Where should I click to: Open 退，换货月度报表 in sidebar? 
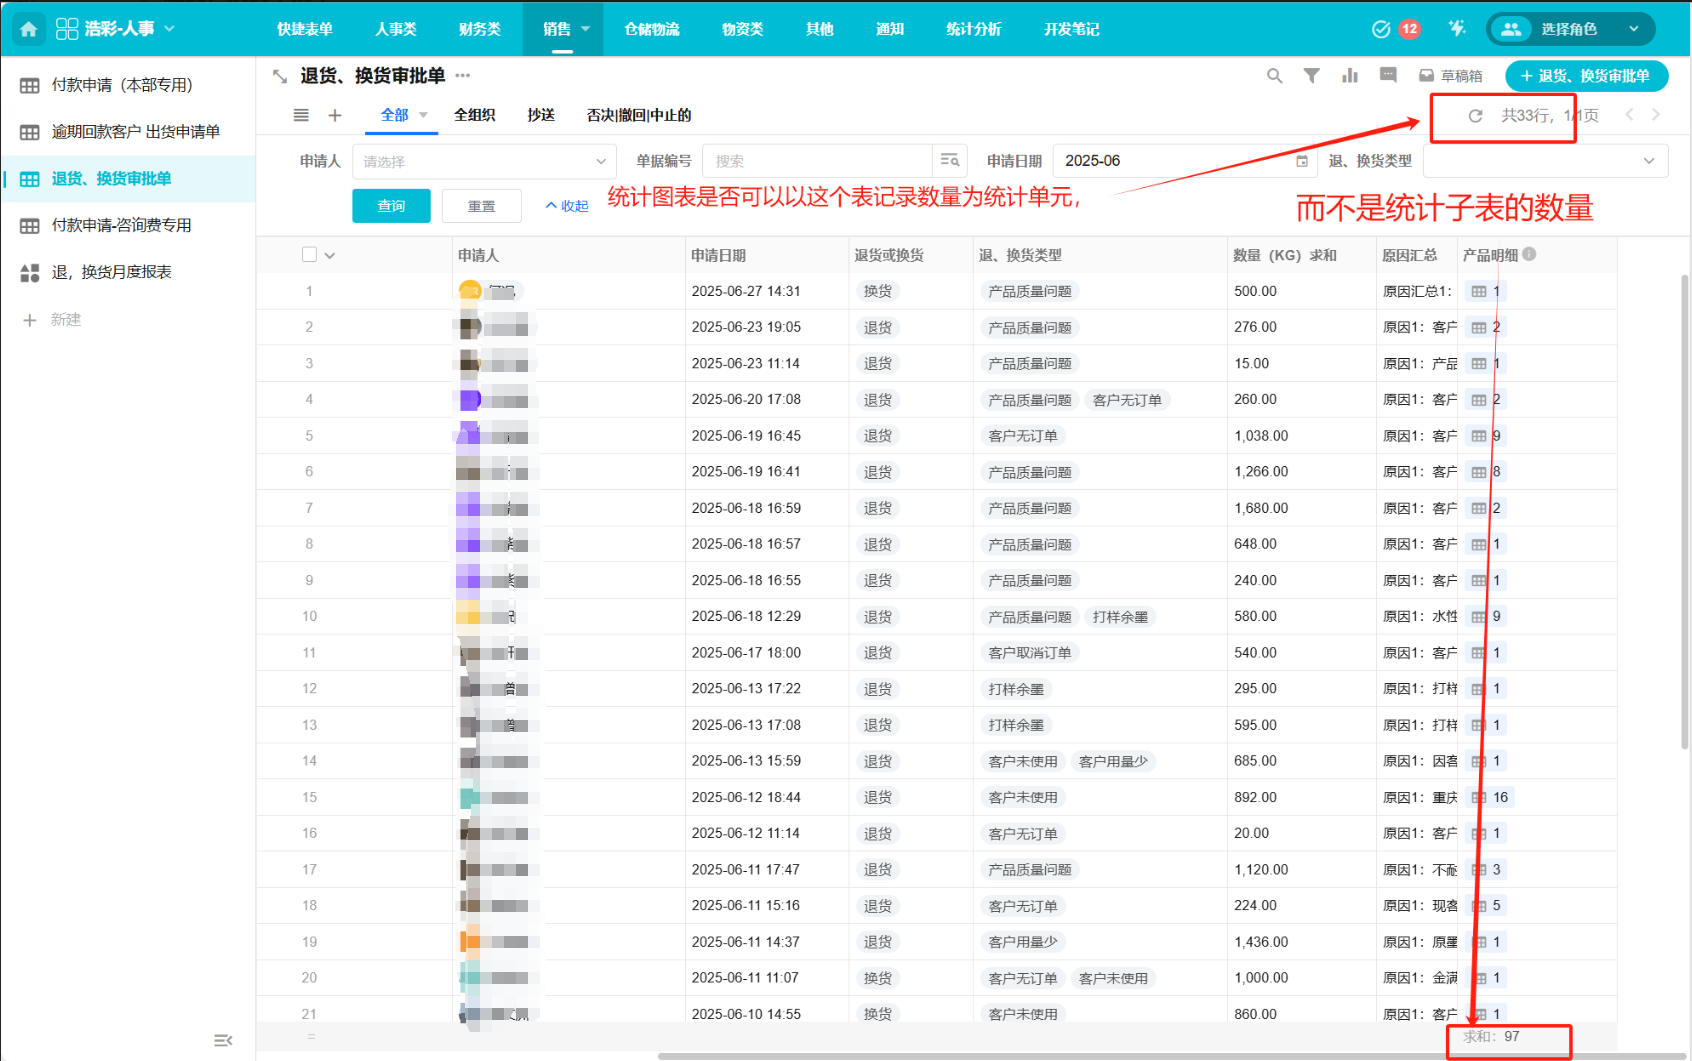pos(111,272)
